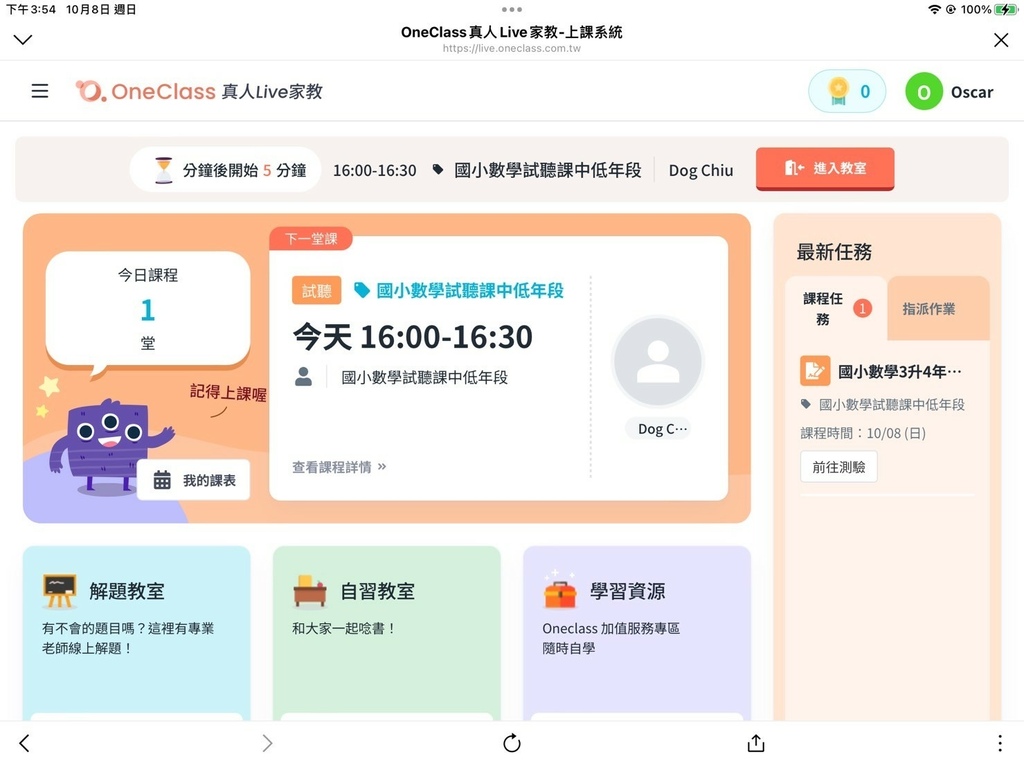Click the 下午3:54 clock in status bar
Image resolution: width=1024 pixels, height=768 pixels.
tap(31, 10)
